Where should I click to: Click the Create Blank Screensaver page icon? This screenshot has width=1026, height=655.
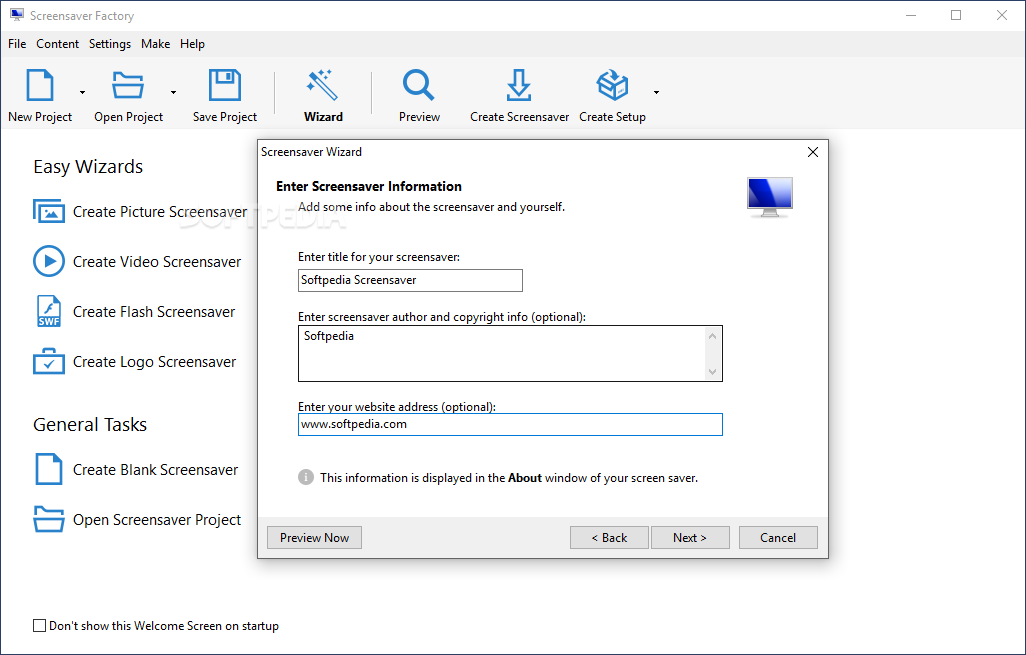pos(49,469)
